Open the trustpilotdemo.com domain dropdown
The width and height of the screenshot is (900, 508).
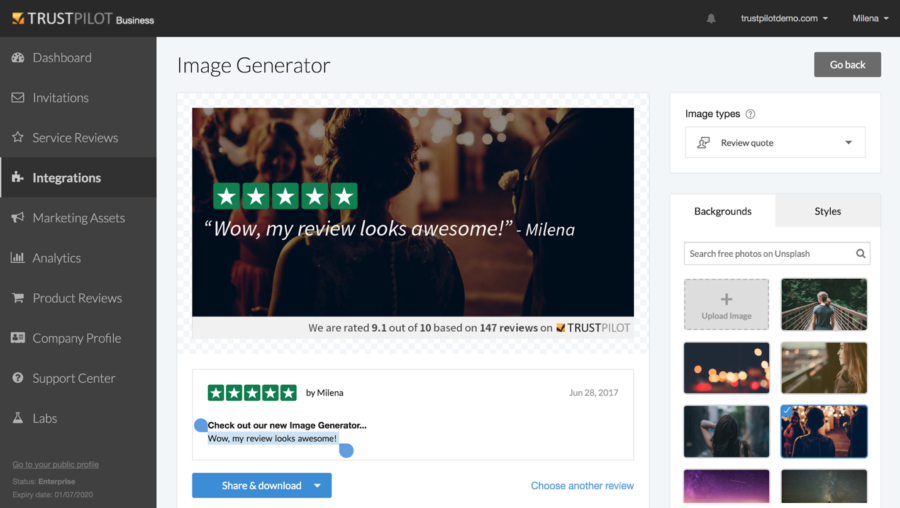784,18
